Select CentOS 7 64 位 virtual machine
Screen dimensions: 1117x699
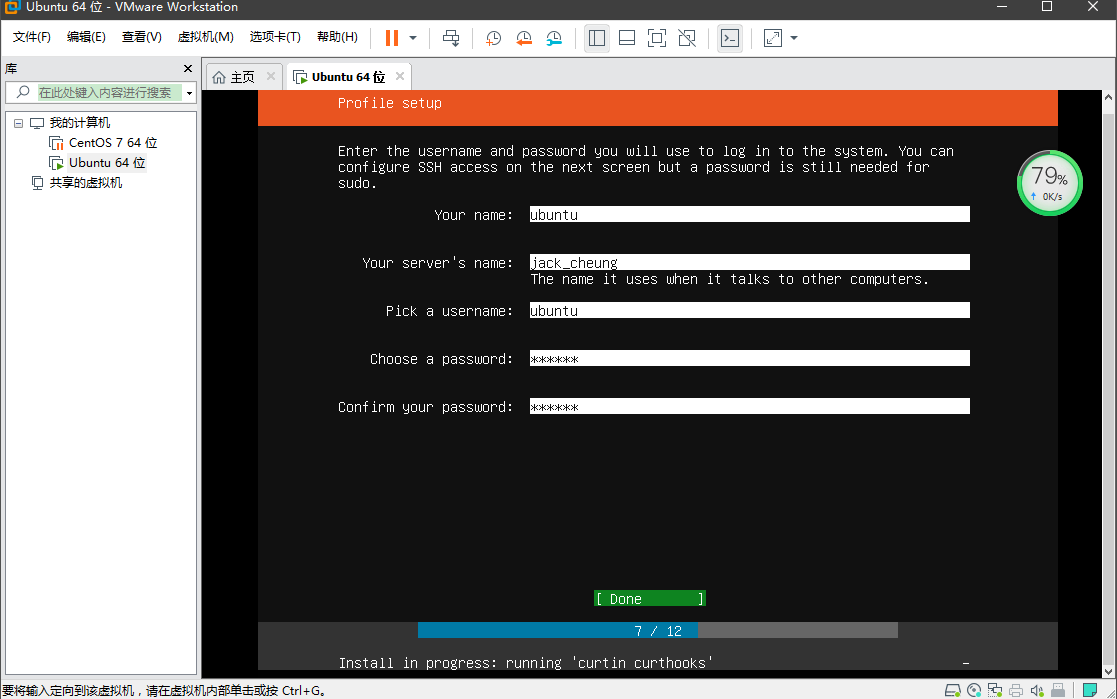coord(113,143)
